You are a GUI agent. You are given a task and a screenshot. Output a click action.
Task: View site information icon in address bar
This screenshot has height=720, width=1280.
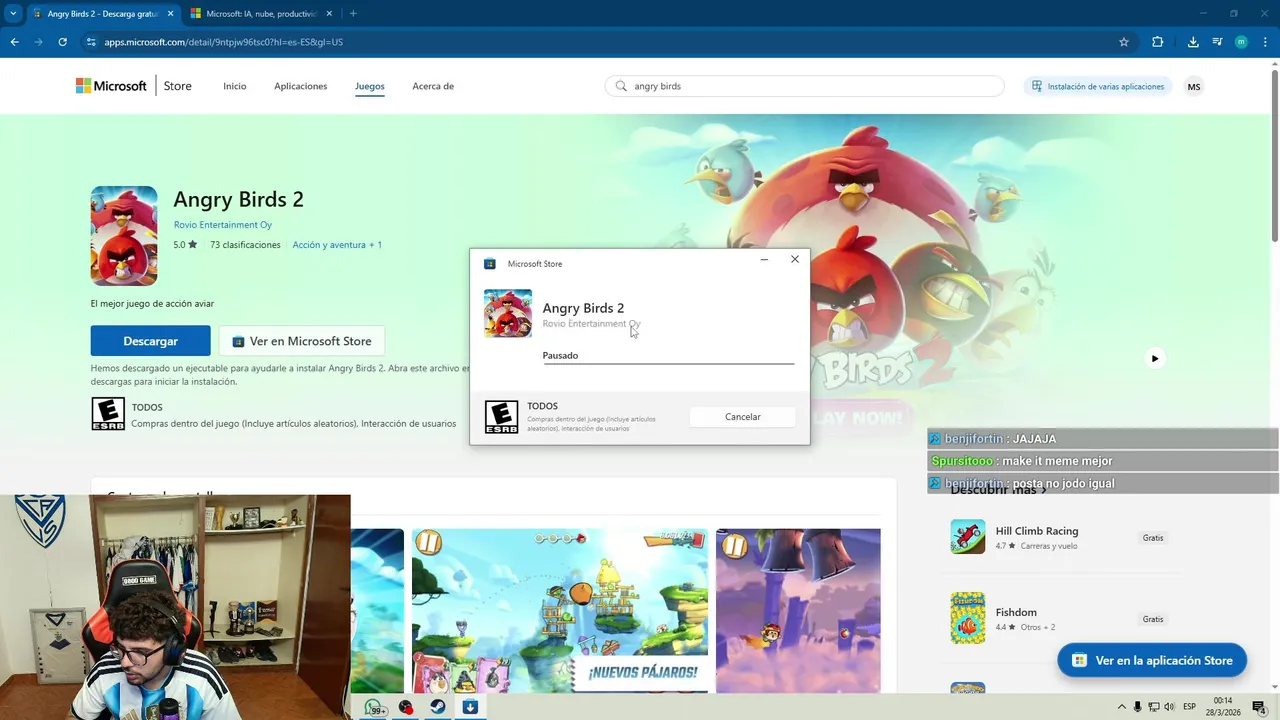tap(91, 42)
